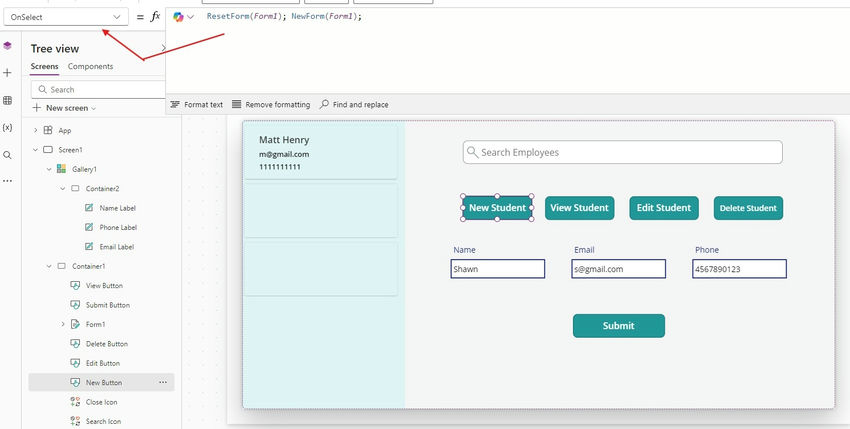Switch to the Screens tab

[x=44, y=67]
